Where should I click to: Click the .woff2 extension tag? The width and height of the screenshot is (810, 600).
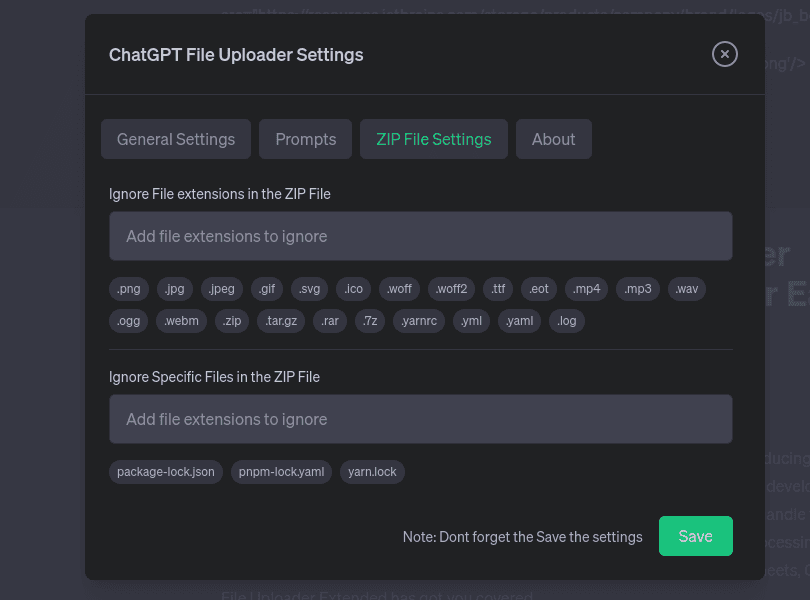(451, 289)
